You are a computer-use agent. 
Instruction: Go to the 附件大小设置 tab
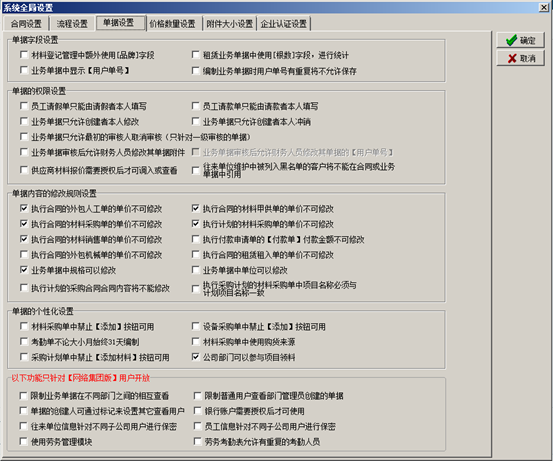coord(230,24)
